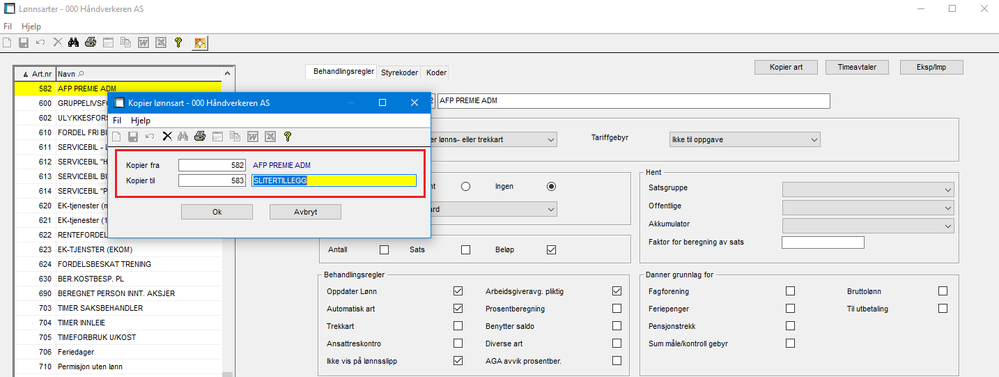The height and width of the screenshot is (377, 999).
Task: Click the Undo arrow icon in Lønnsarter toolbar
Action: 41,43
